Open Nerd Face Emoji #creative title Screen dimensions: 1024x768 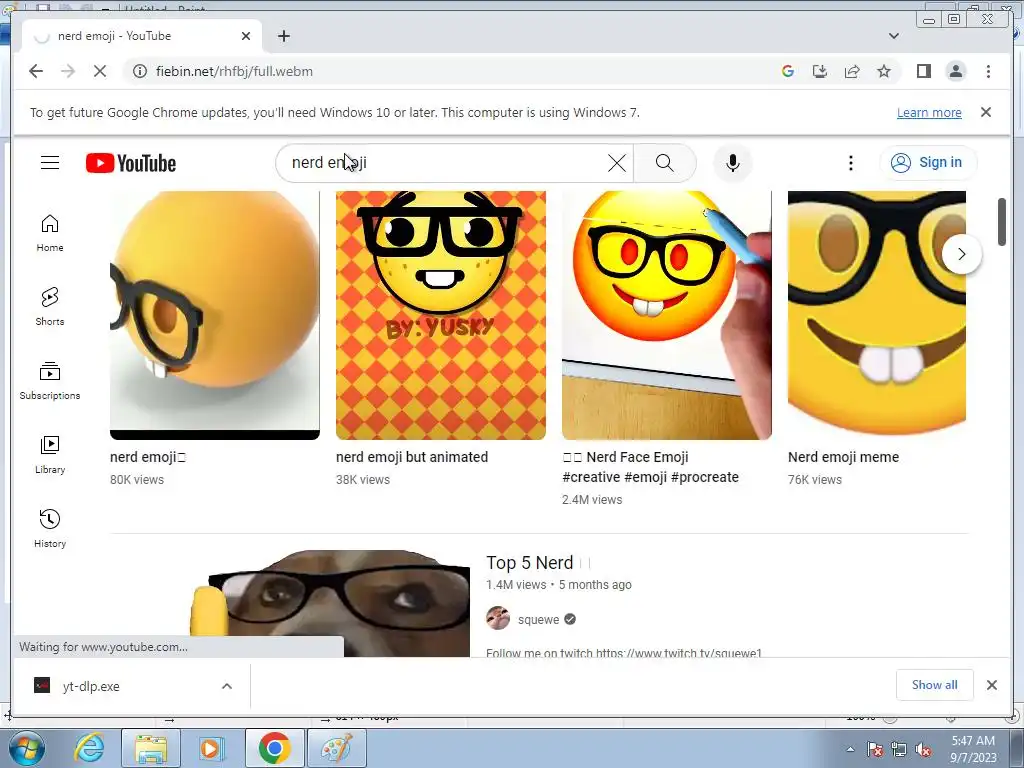(650, 467)
